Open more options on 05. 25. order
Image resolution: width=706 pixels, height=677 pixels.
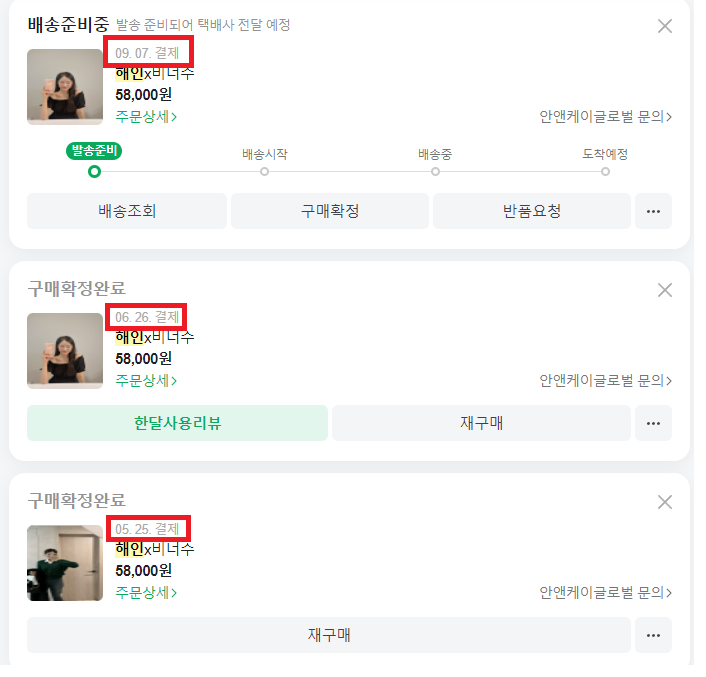(654, 635)
